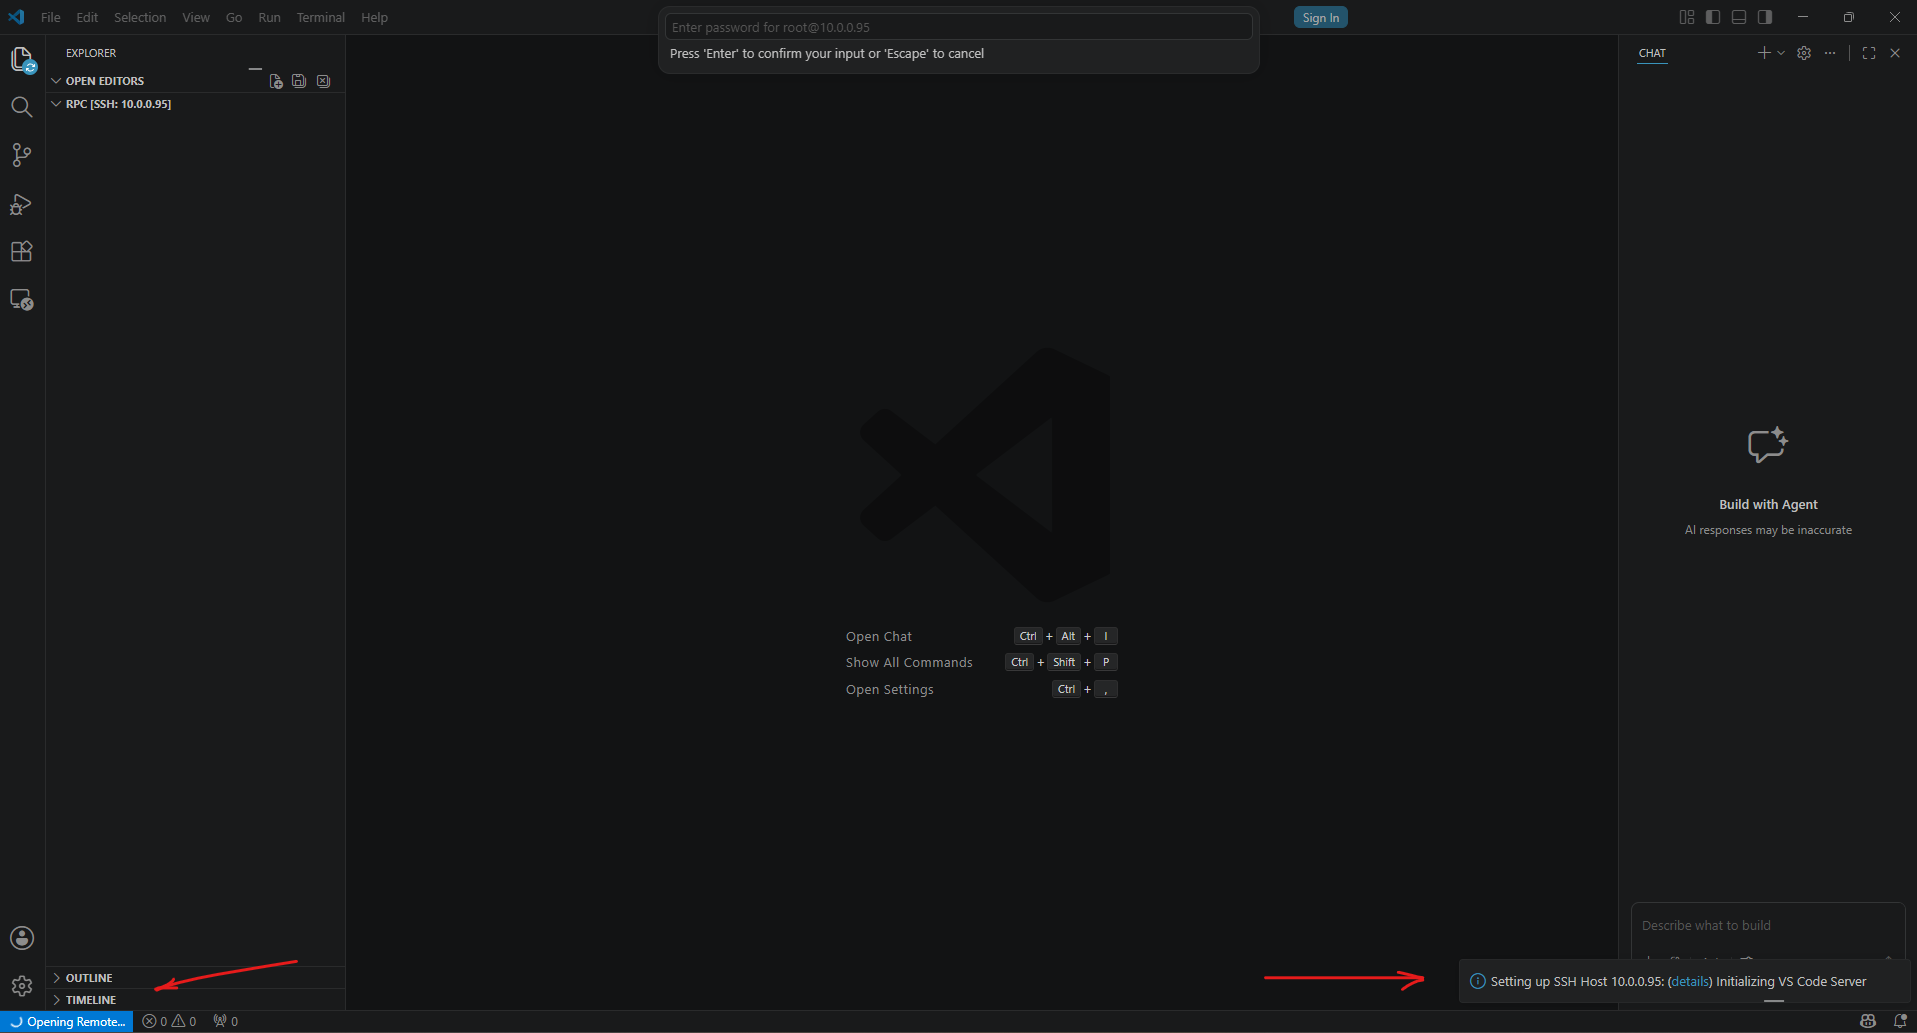Open the Selection menu

pos(140,17)
